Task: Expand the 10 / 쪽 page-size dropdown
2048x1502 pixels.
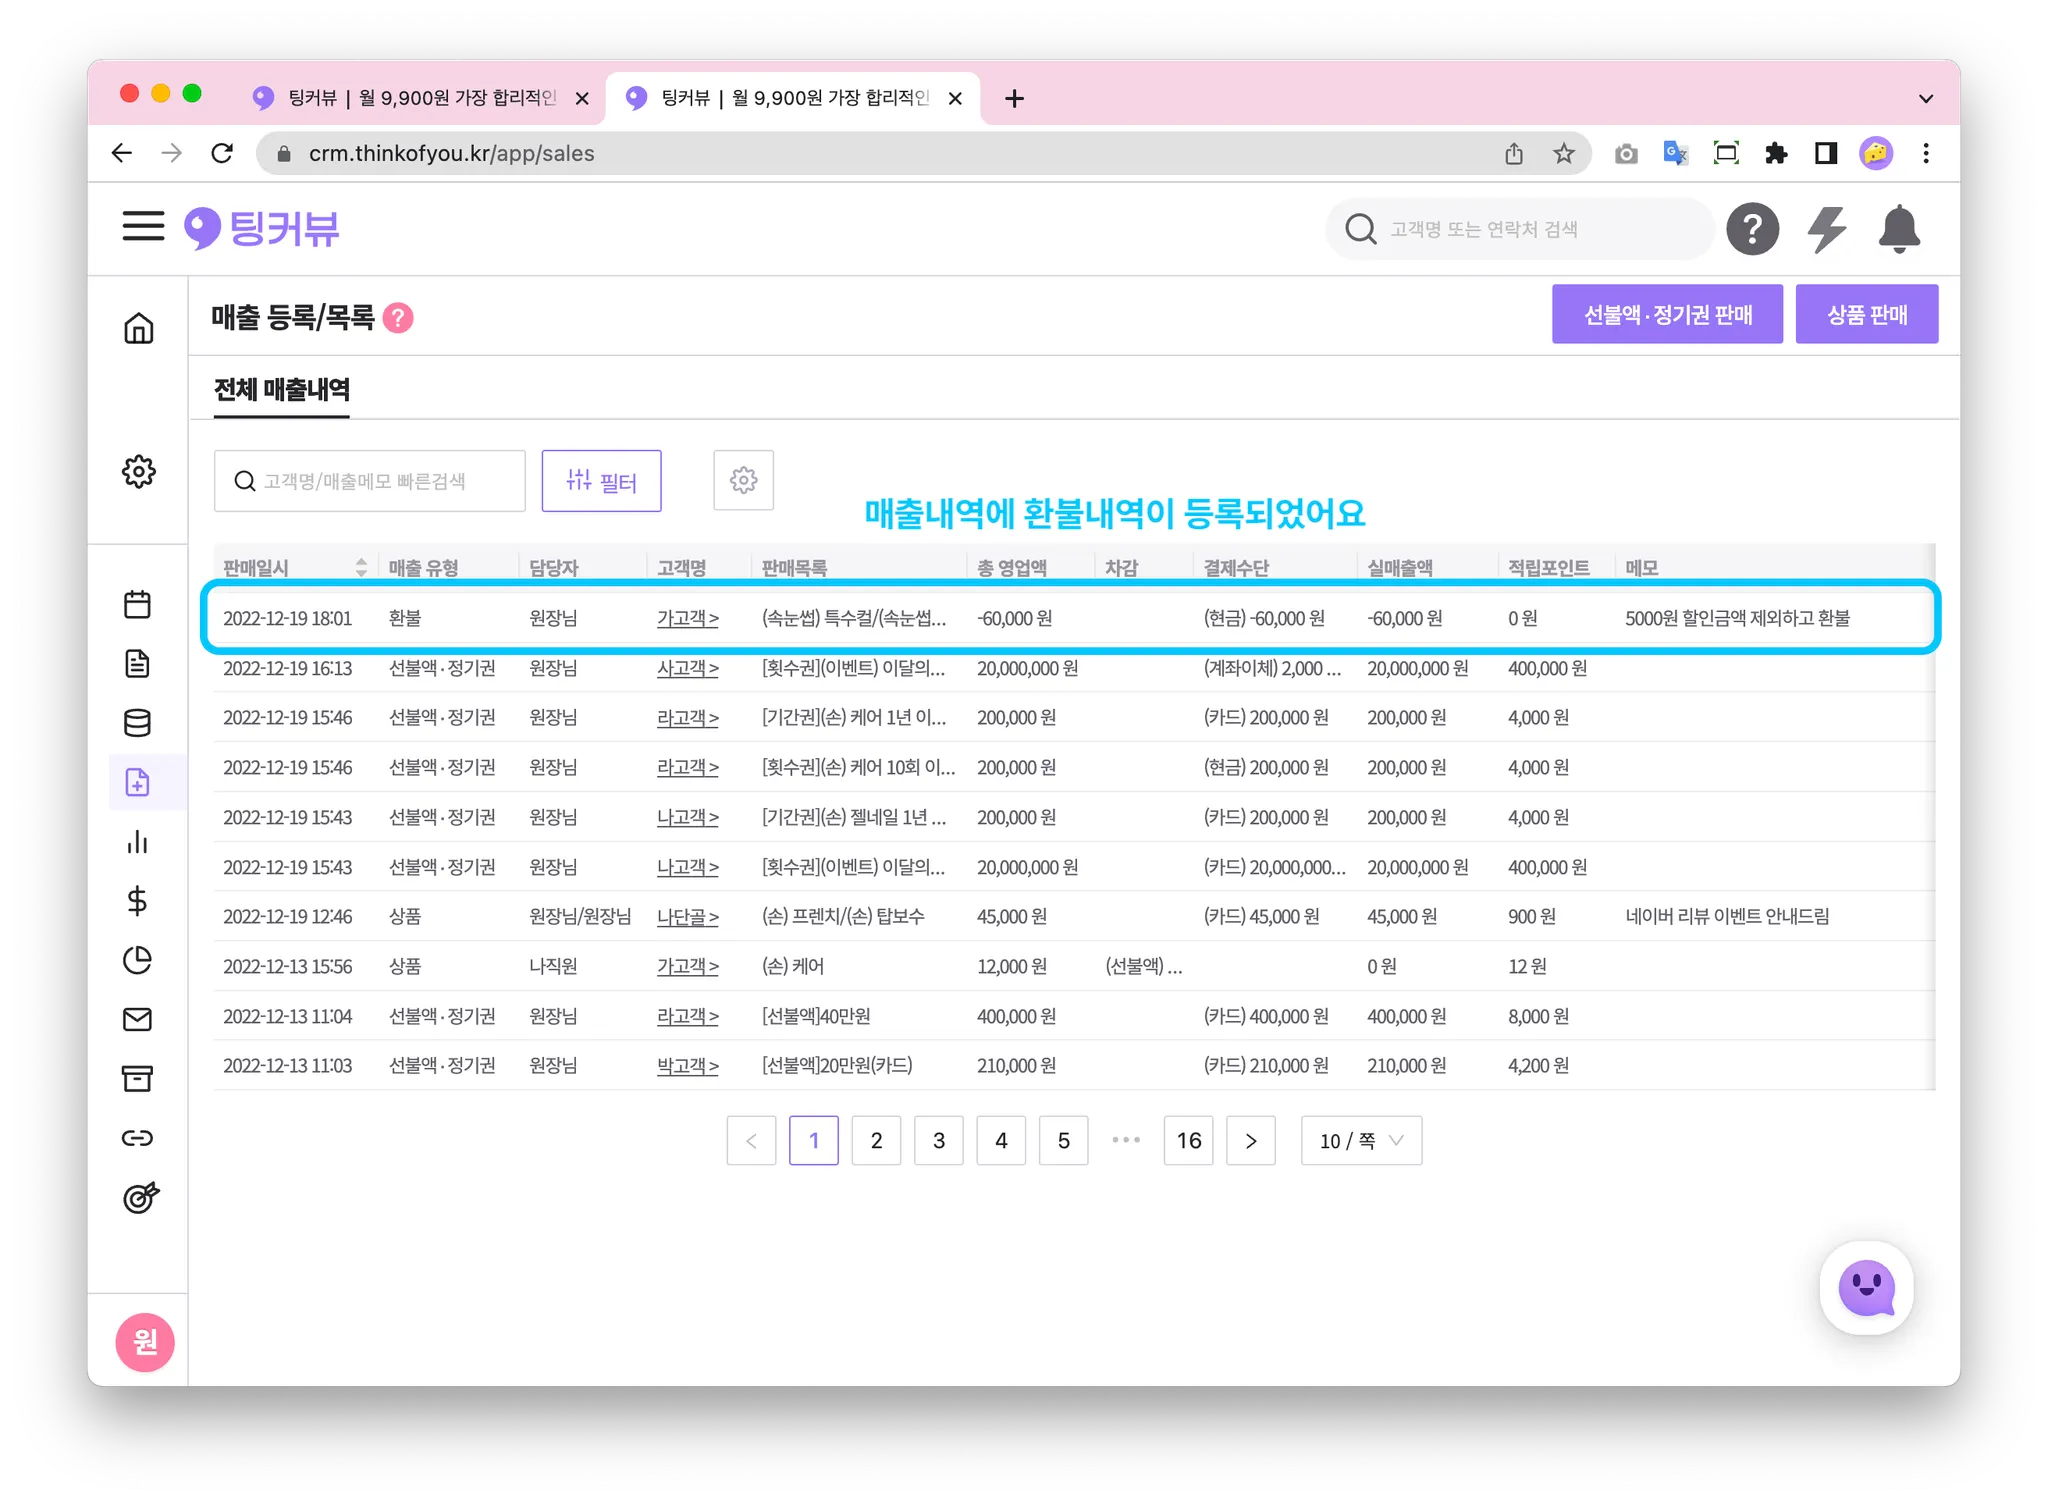Action: coord(1360,1141)
